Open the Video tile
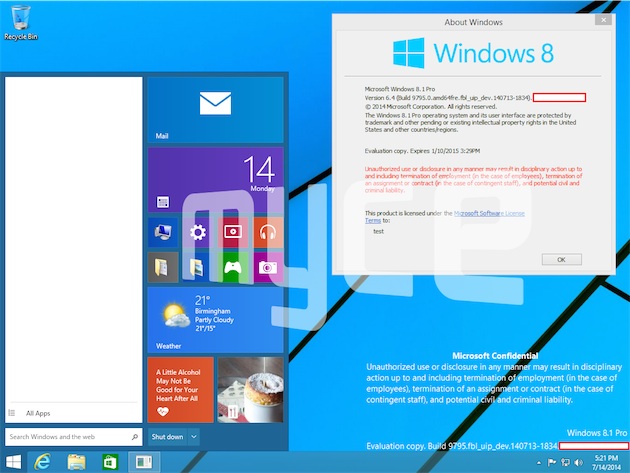 point(233,232)
